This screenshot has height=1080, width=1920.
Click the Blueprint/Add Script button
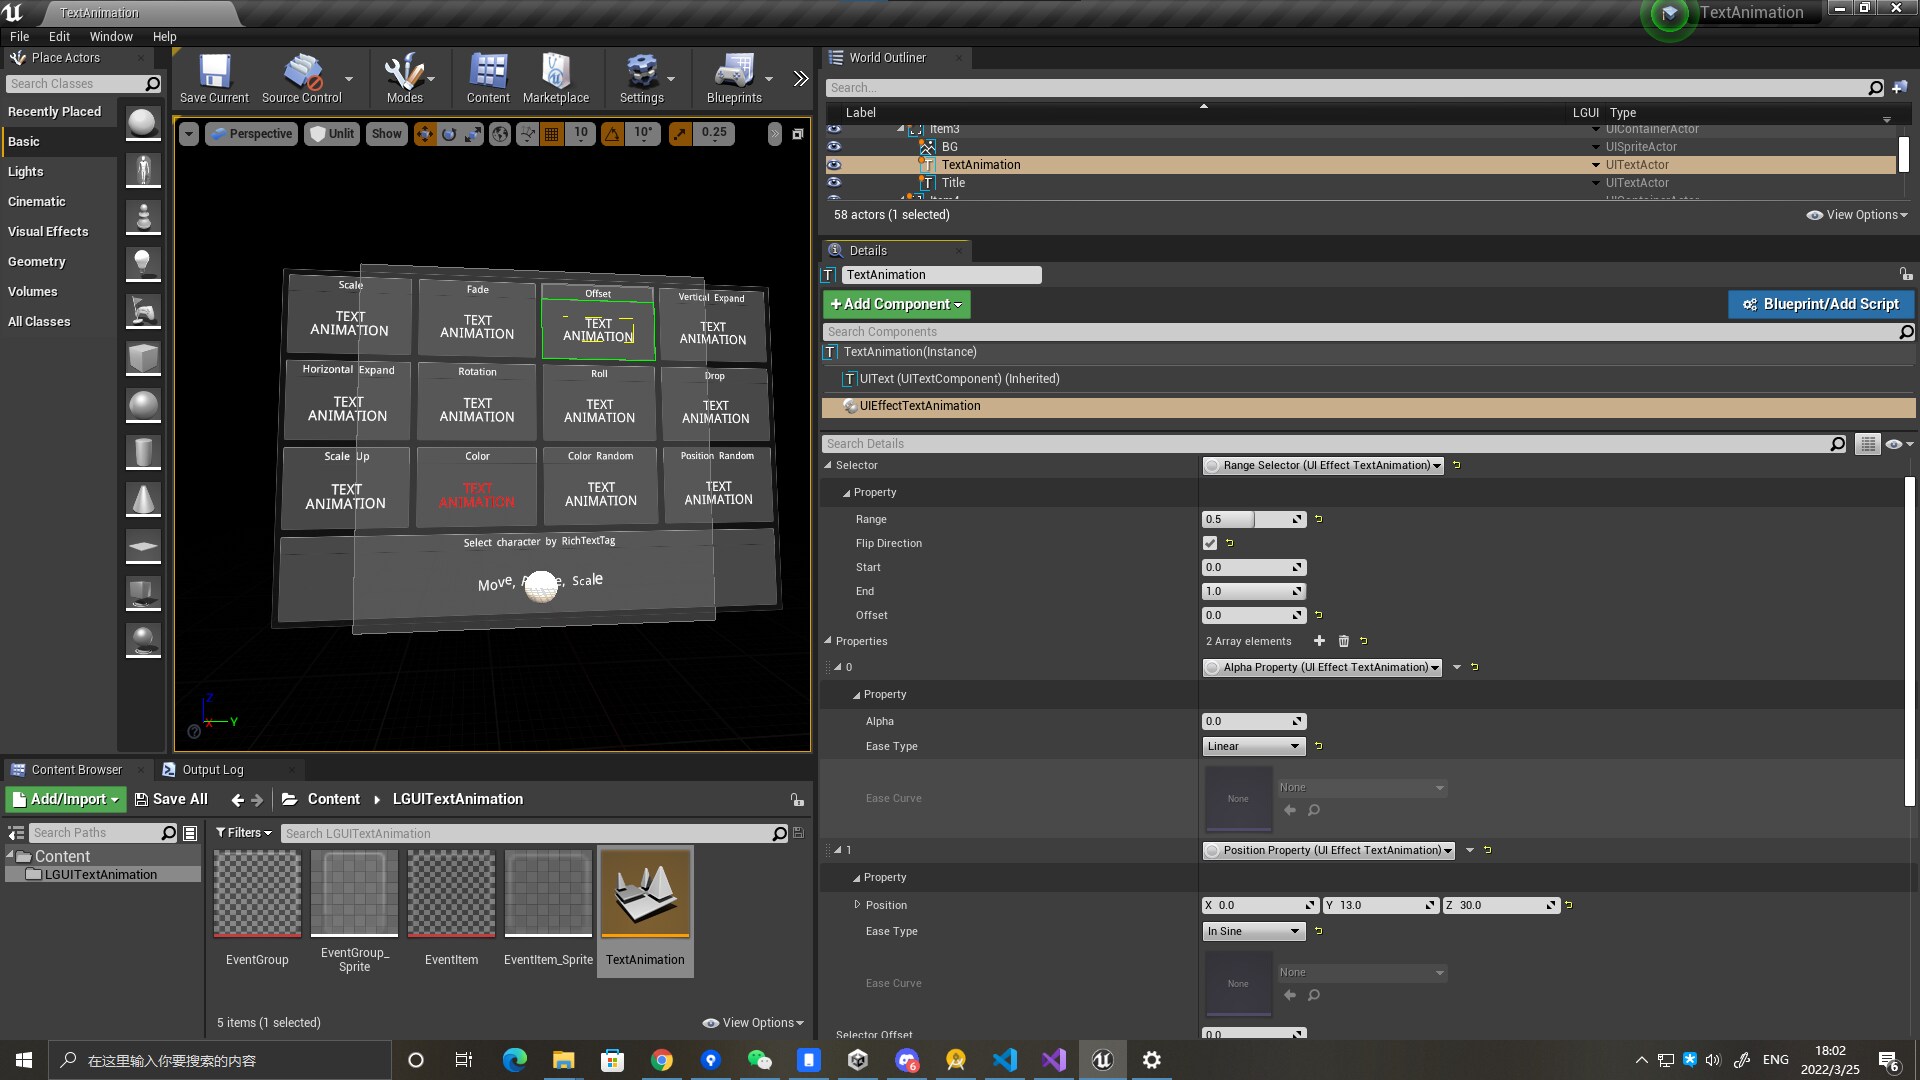click(1821, 304)
